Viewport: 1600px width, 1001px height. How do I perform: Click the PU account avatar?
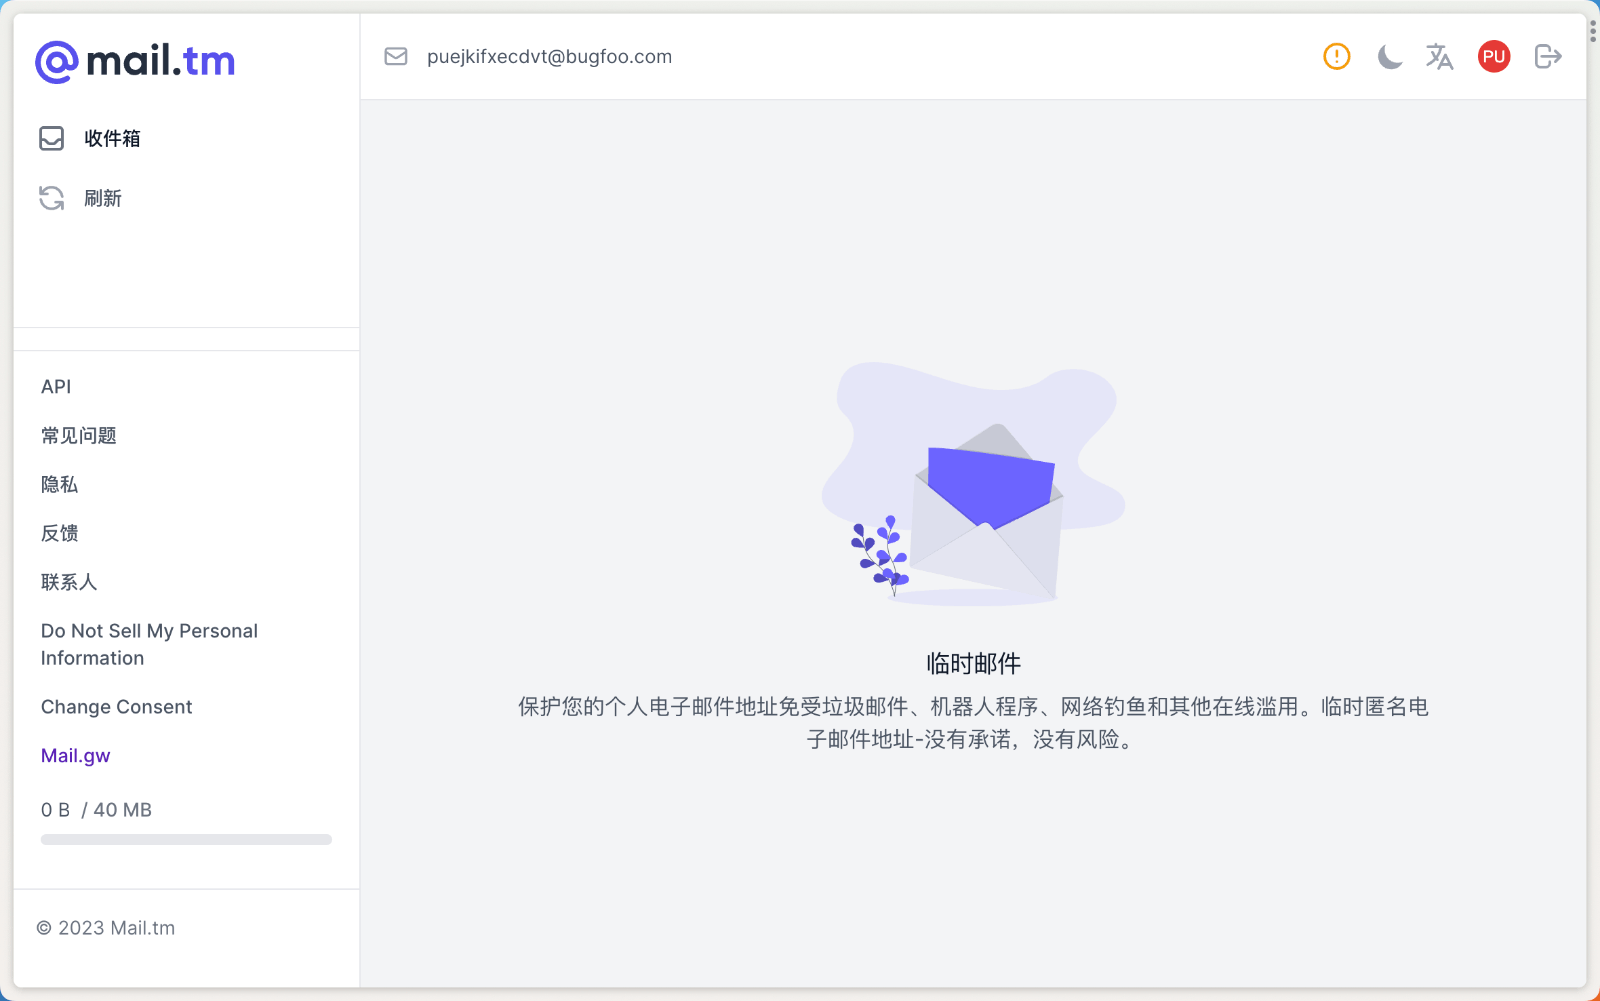click(1493, 56)
